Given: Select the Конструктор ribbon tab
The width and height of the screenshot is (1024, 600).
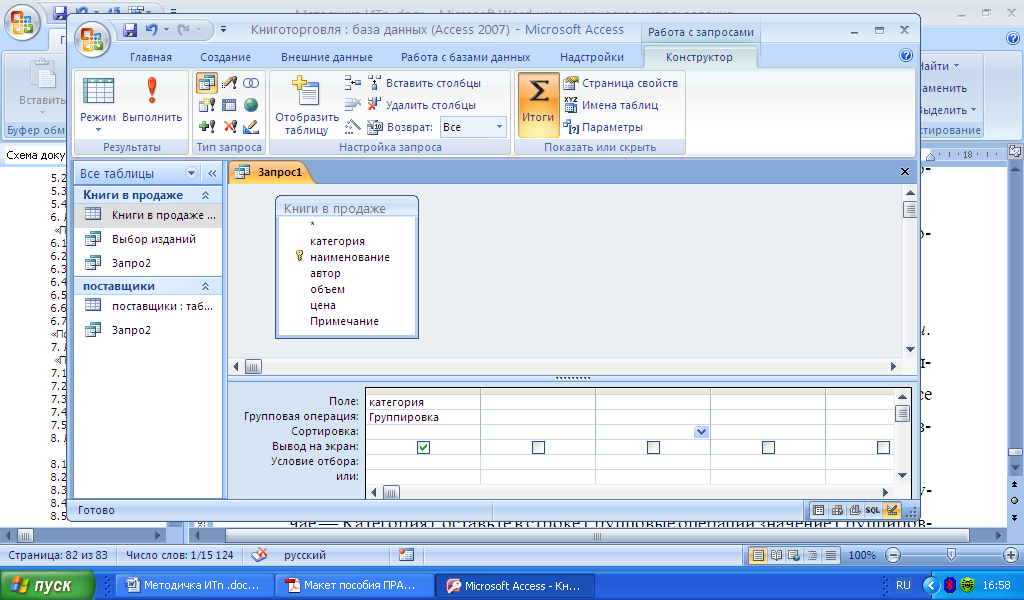Looking at the screenshot, I should 699,57.
